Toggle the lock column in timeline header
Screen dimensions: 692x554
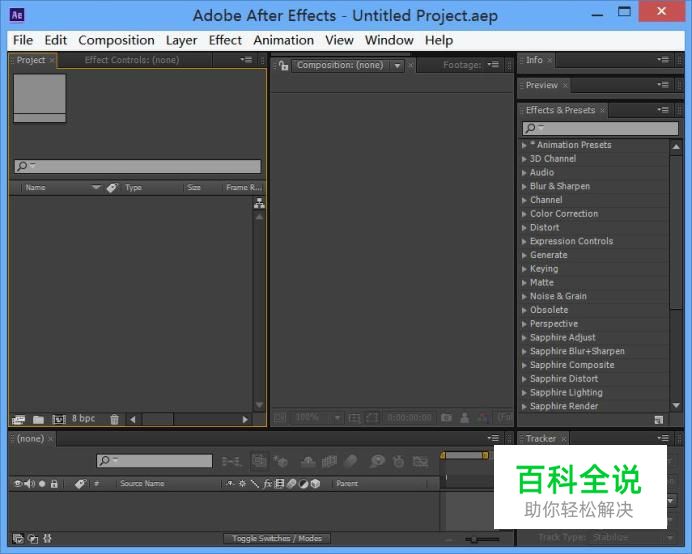(54, 484)
